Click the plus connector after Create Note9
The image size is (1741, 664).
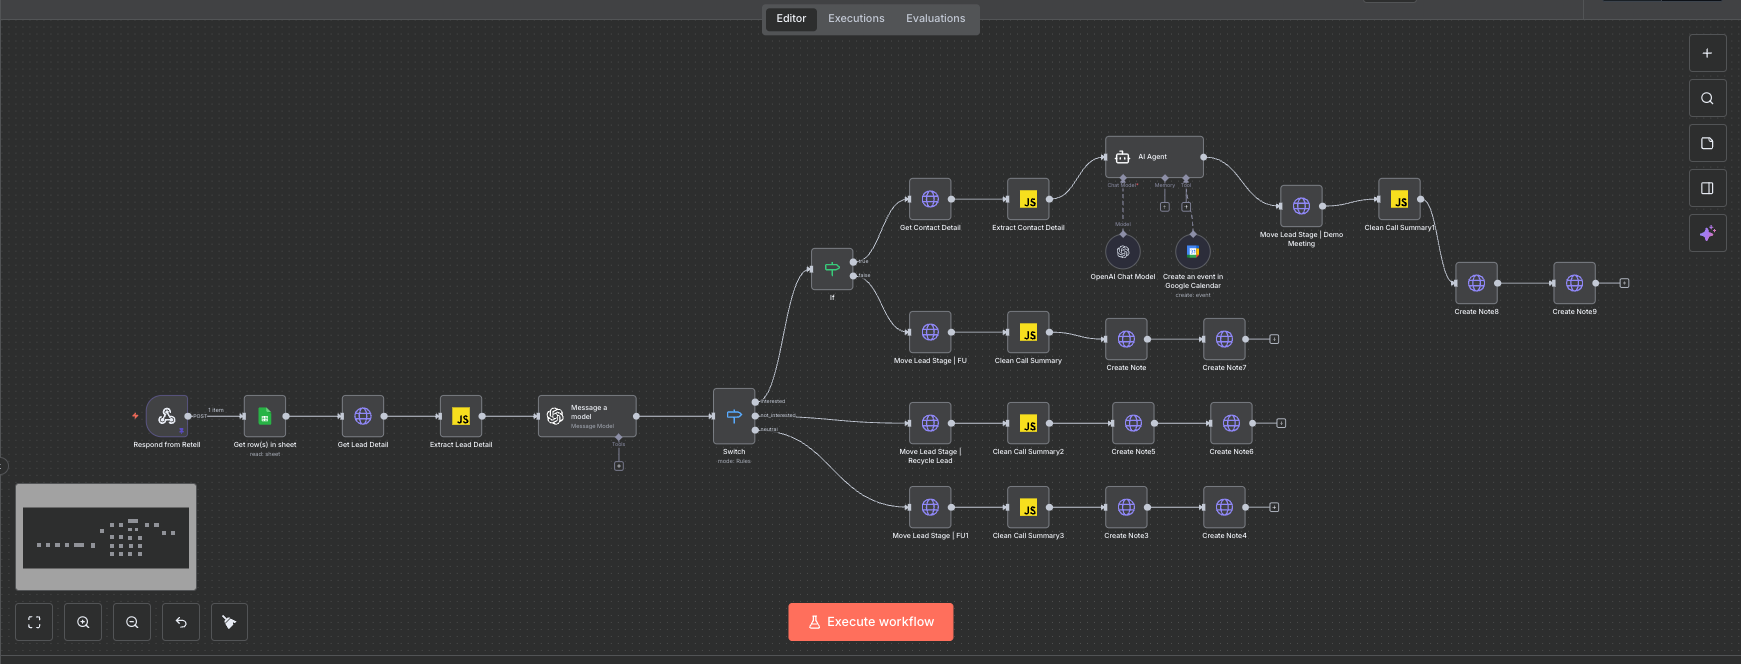tap(1624, 283)
